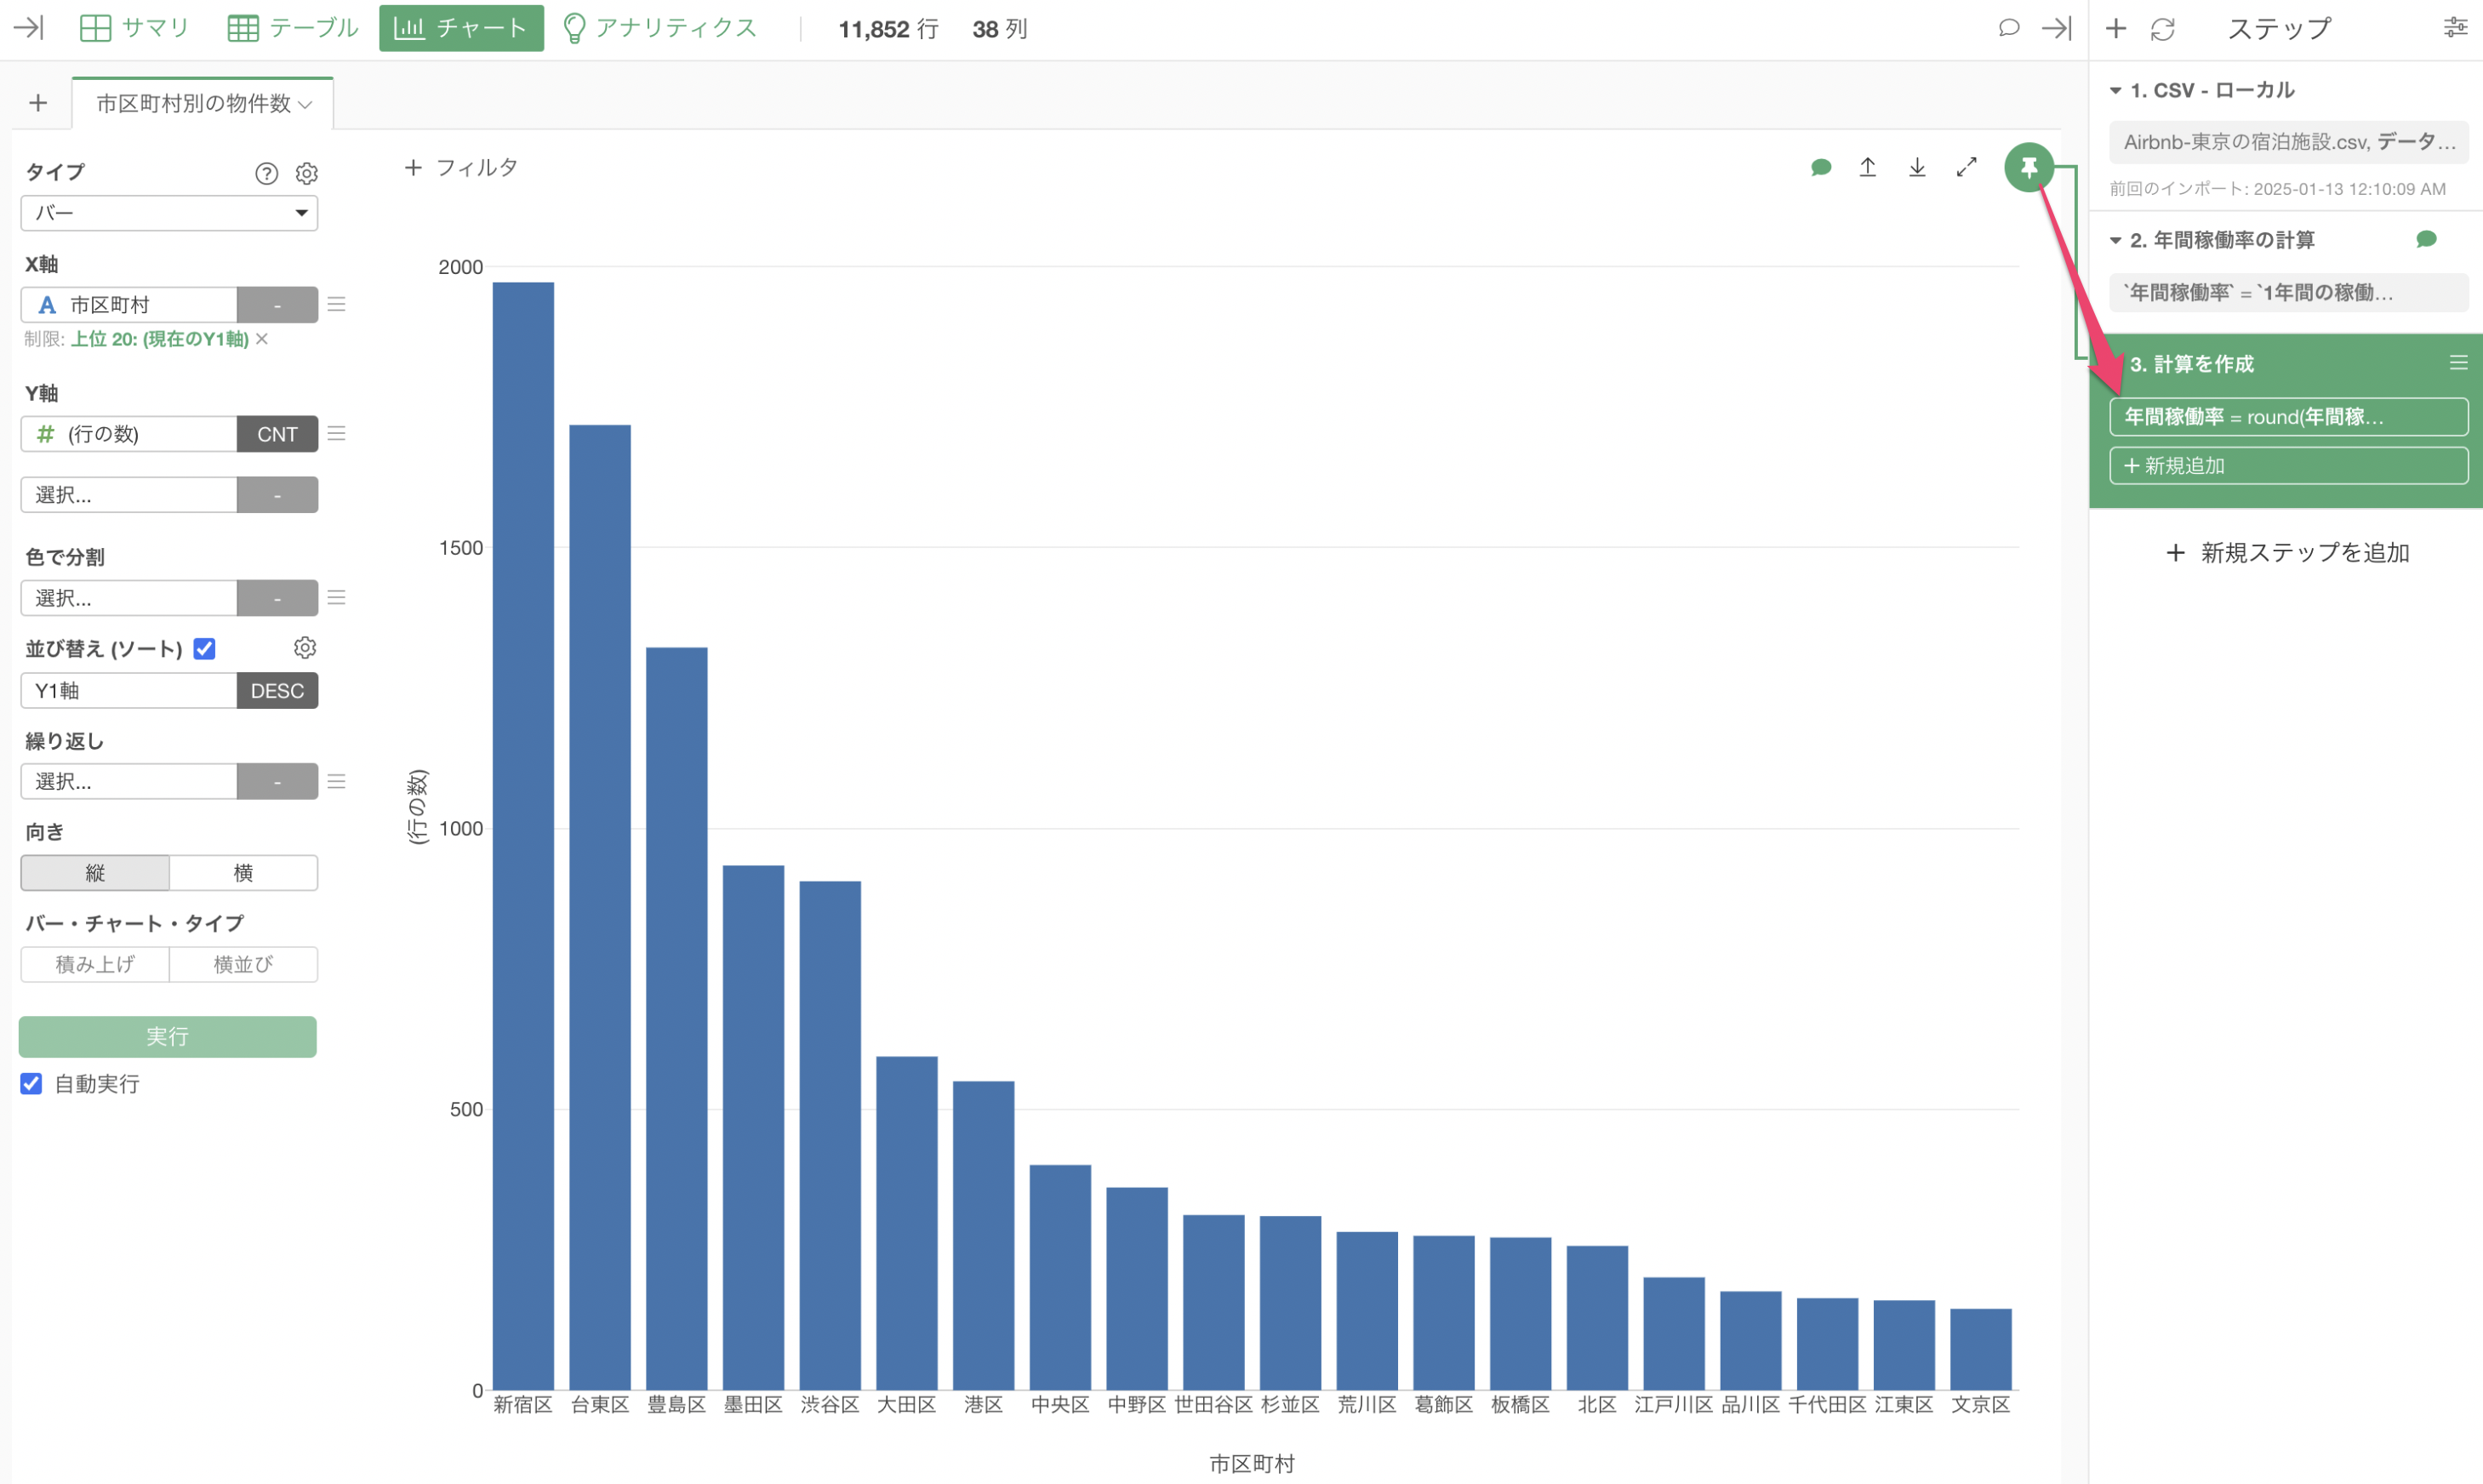Viewport: 2483px width, 1484px height.
Task: Click the 文京区 bar in chart
Action: 1981,1349
